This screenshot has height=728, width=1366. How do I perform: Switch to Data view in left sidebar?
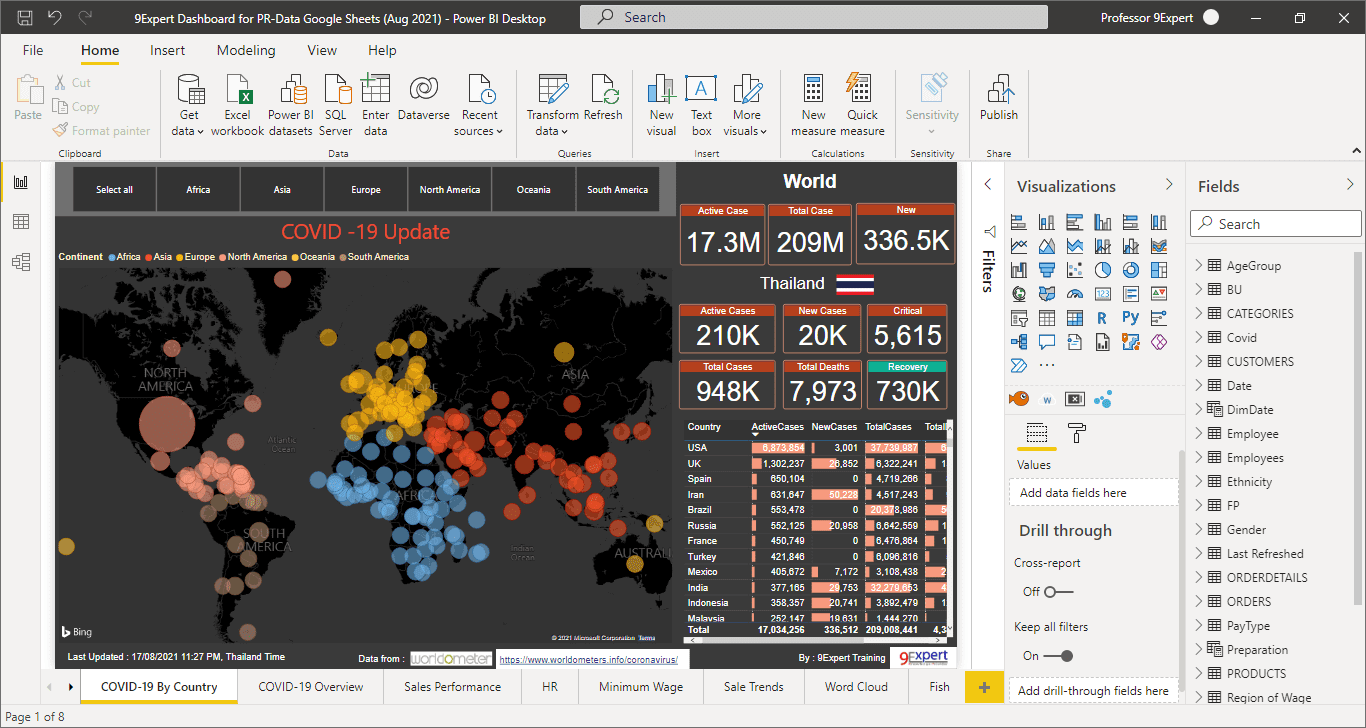[21, 222]
